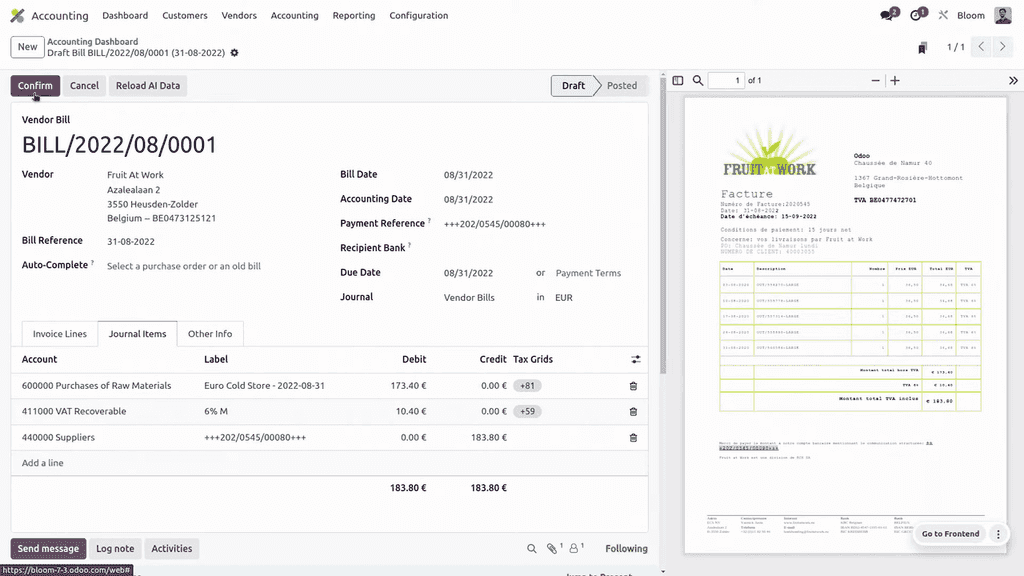Click the paperclip attachments icon in the chatter
The height and width of the screenshot is (576, 1024).
[551, 548]
